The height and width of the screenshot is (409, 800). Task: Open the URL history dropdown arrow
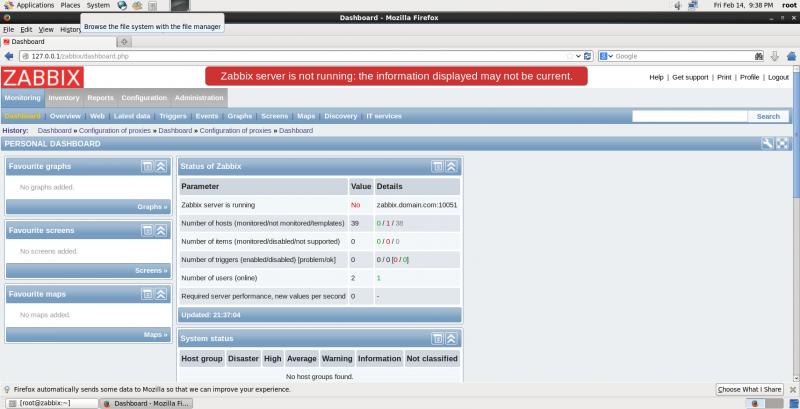point(578,56)
